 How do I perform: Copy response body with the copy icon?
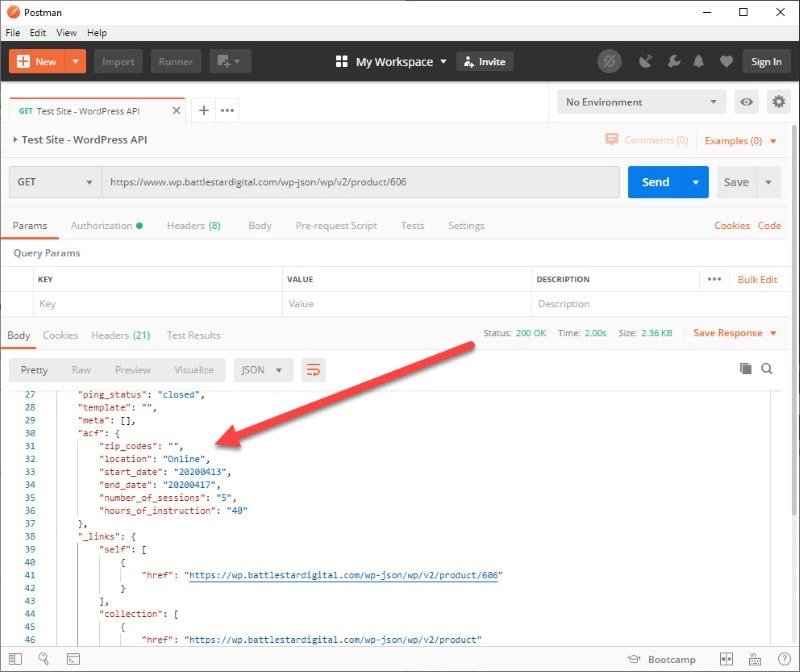tap(745, 368)
